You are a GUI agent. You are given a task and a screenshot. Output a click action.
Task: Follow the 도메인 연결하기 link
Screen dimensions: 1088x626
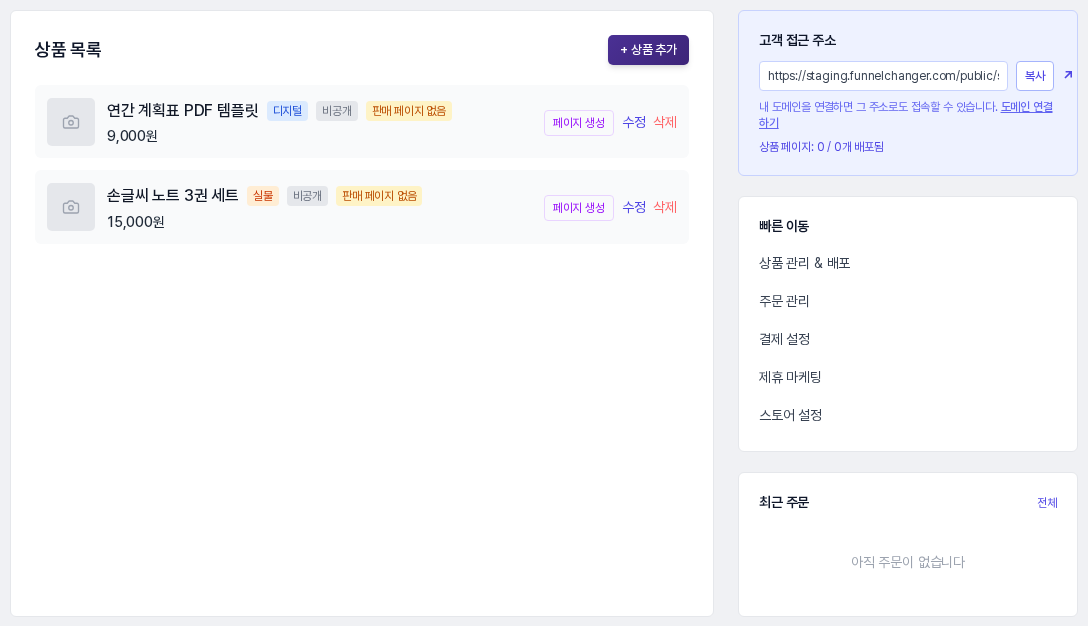(x=1026, y=107)
